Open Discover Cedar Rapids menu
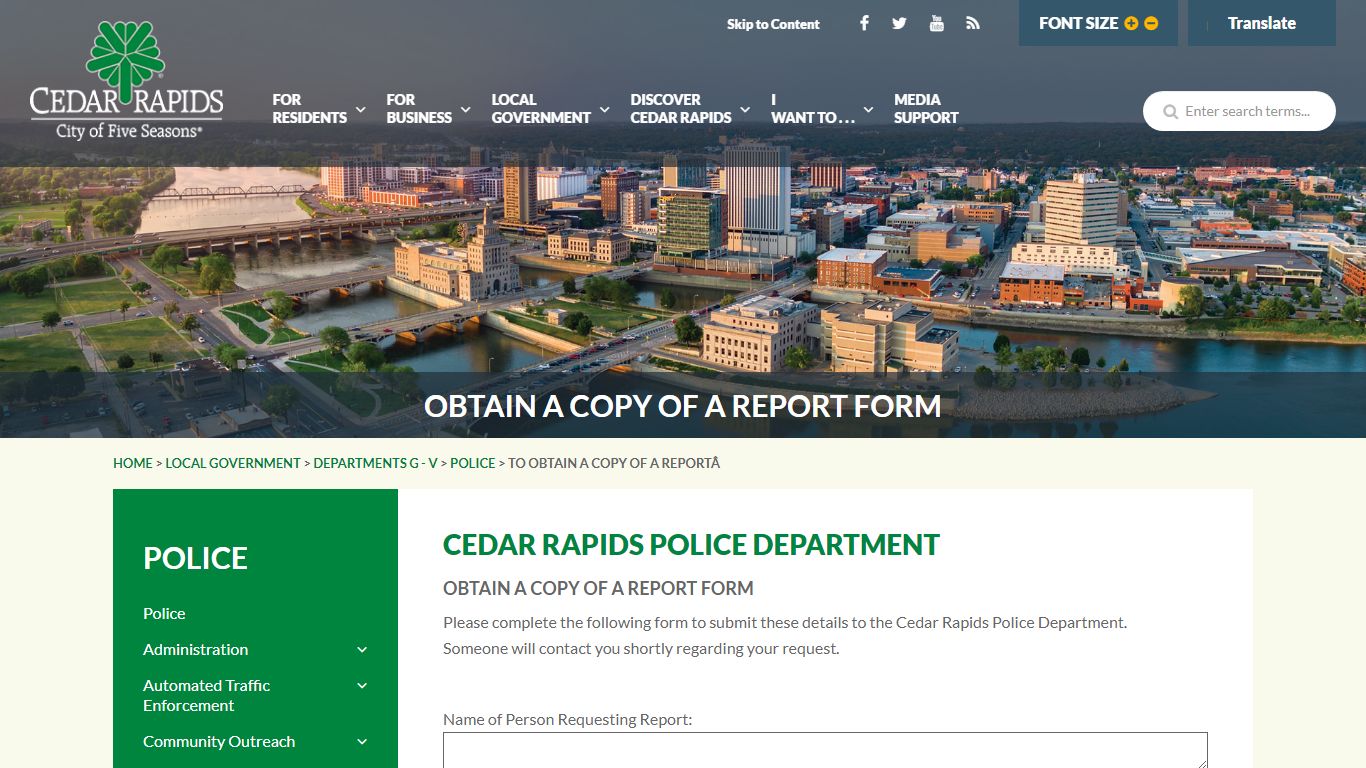 click(681, 109)
